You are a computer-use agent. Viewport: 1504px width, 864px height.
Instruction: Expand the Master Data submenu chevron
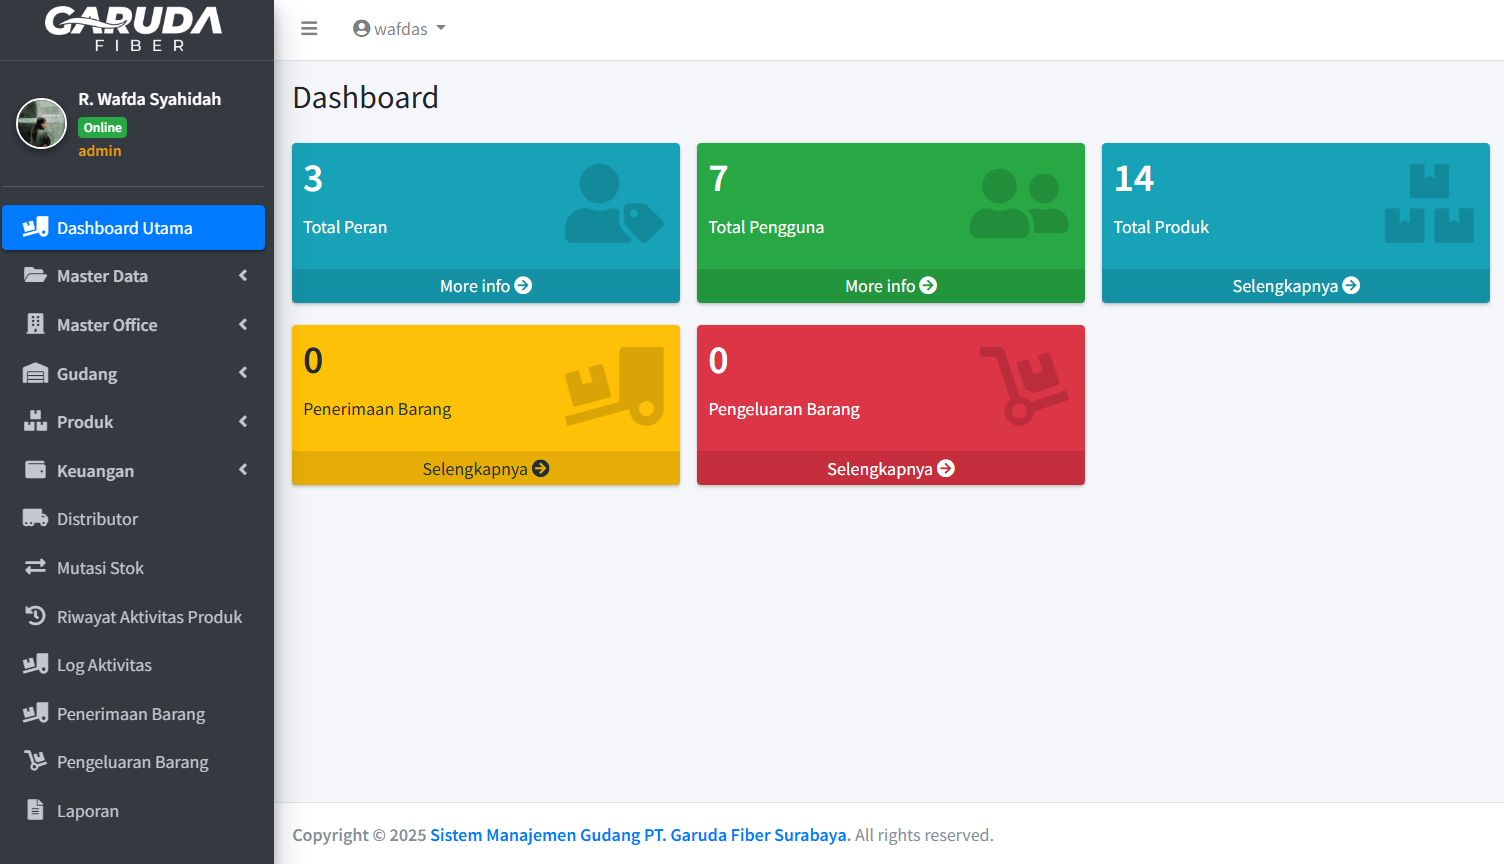click(x=242, y=276)
